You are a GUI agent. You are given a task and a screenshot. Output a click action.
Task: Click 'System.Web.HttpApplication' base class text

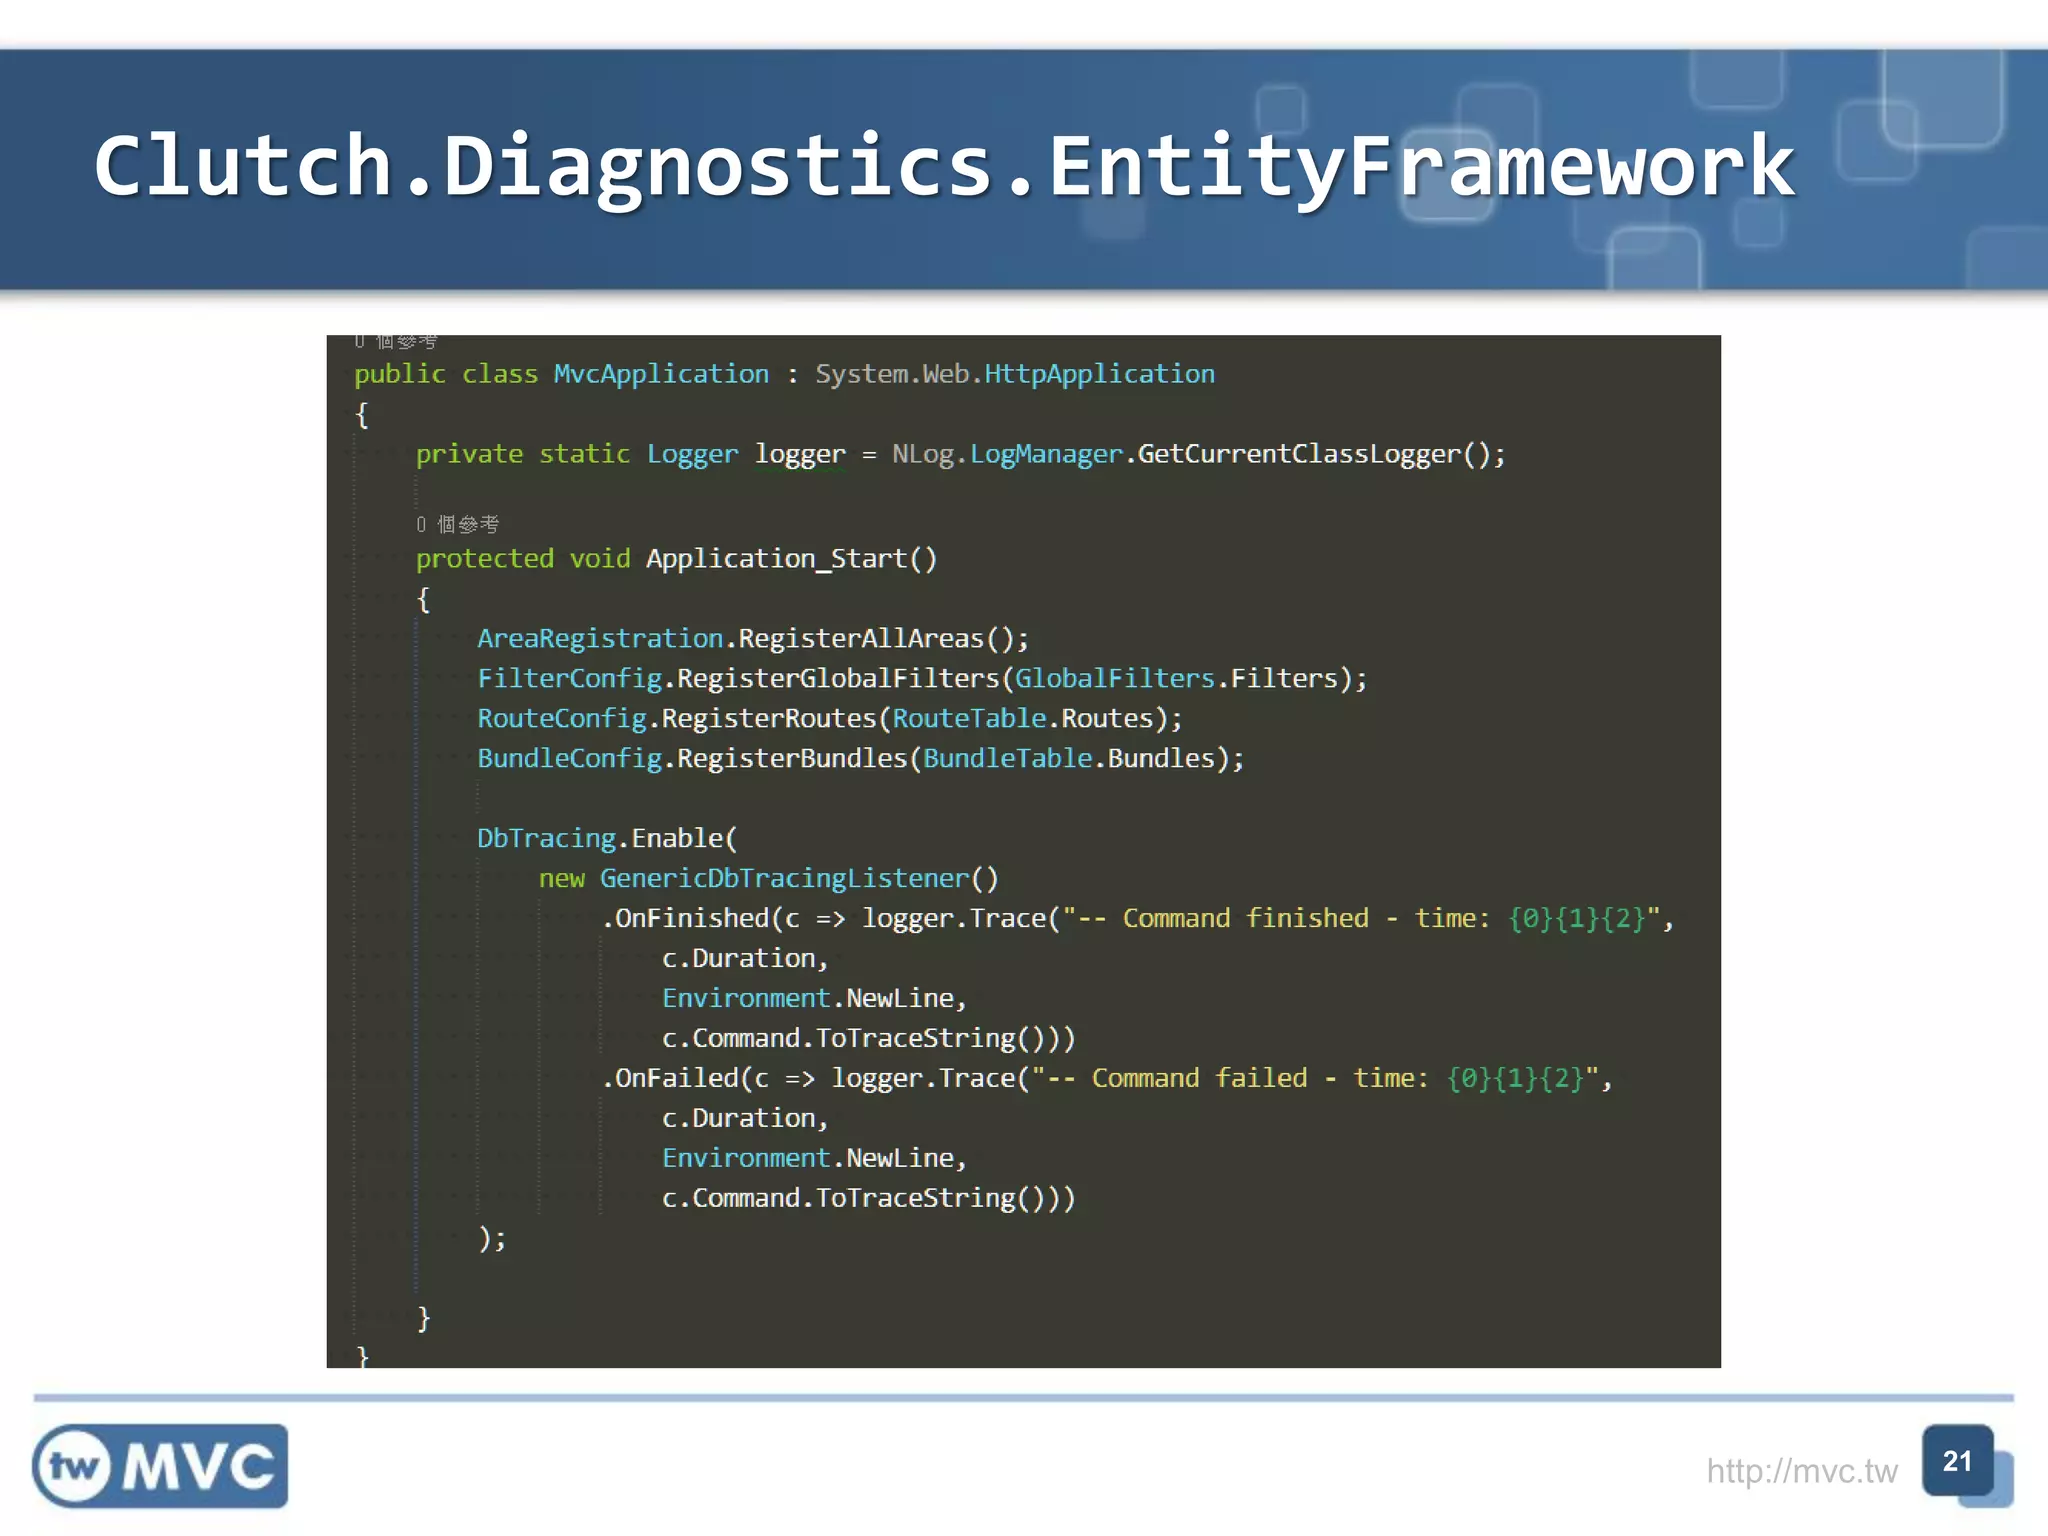[x=1015, y=374]
